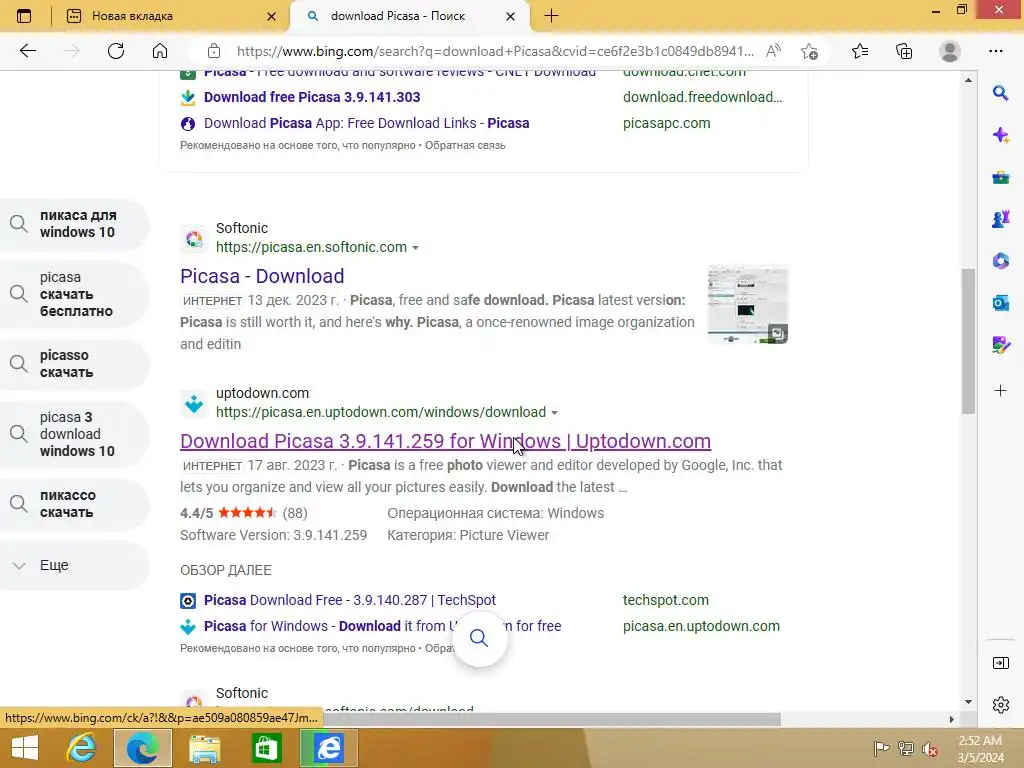Image resolution: width=1024 pixels, height=768 pixels.
Task: Open a new browser tab
Action: [551, 16]
